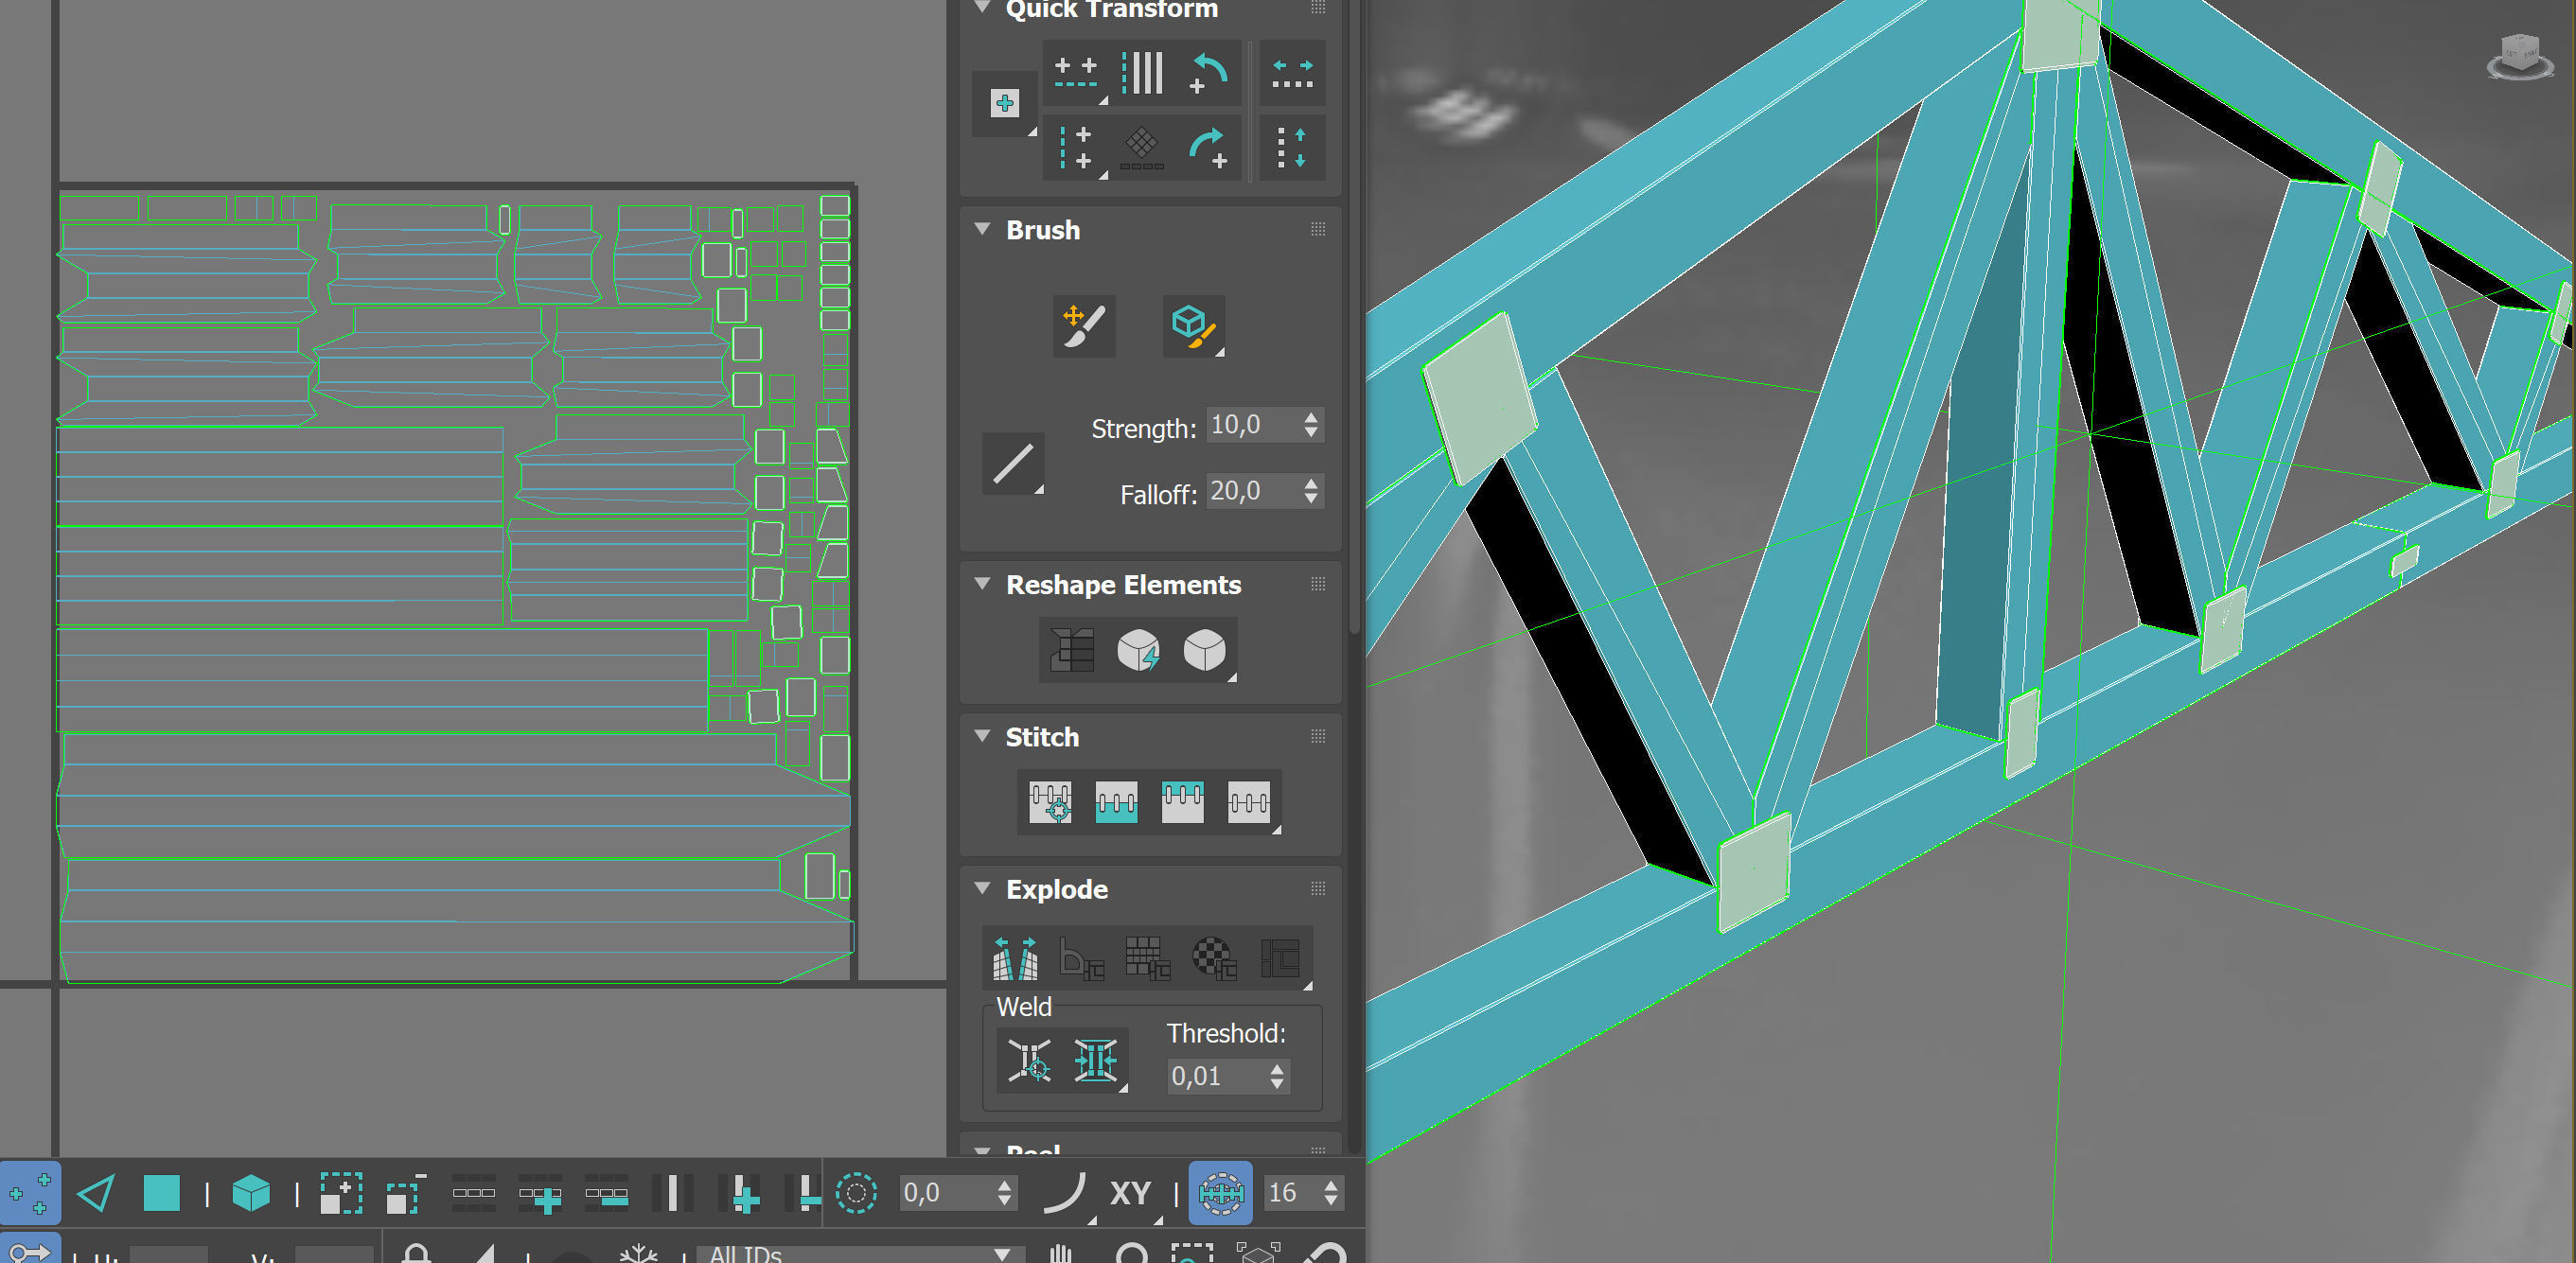Click Break icon in Explode
The height and width of the screenshot is (1263, 2576).
1015,958
